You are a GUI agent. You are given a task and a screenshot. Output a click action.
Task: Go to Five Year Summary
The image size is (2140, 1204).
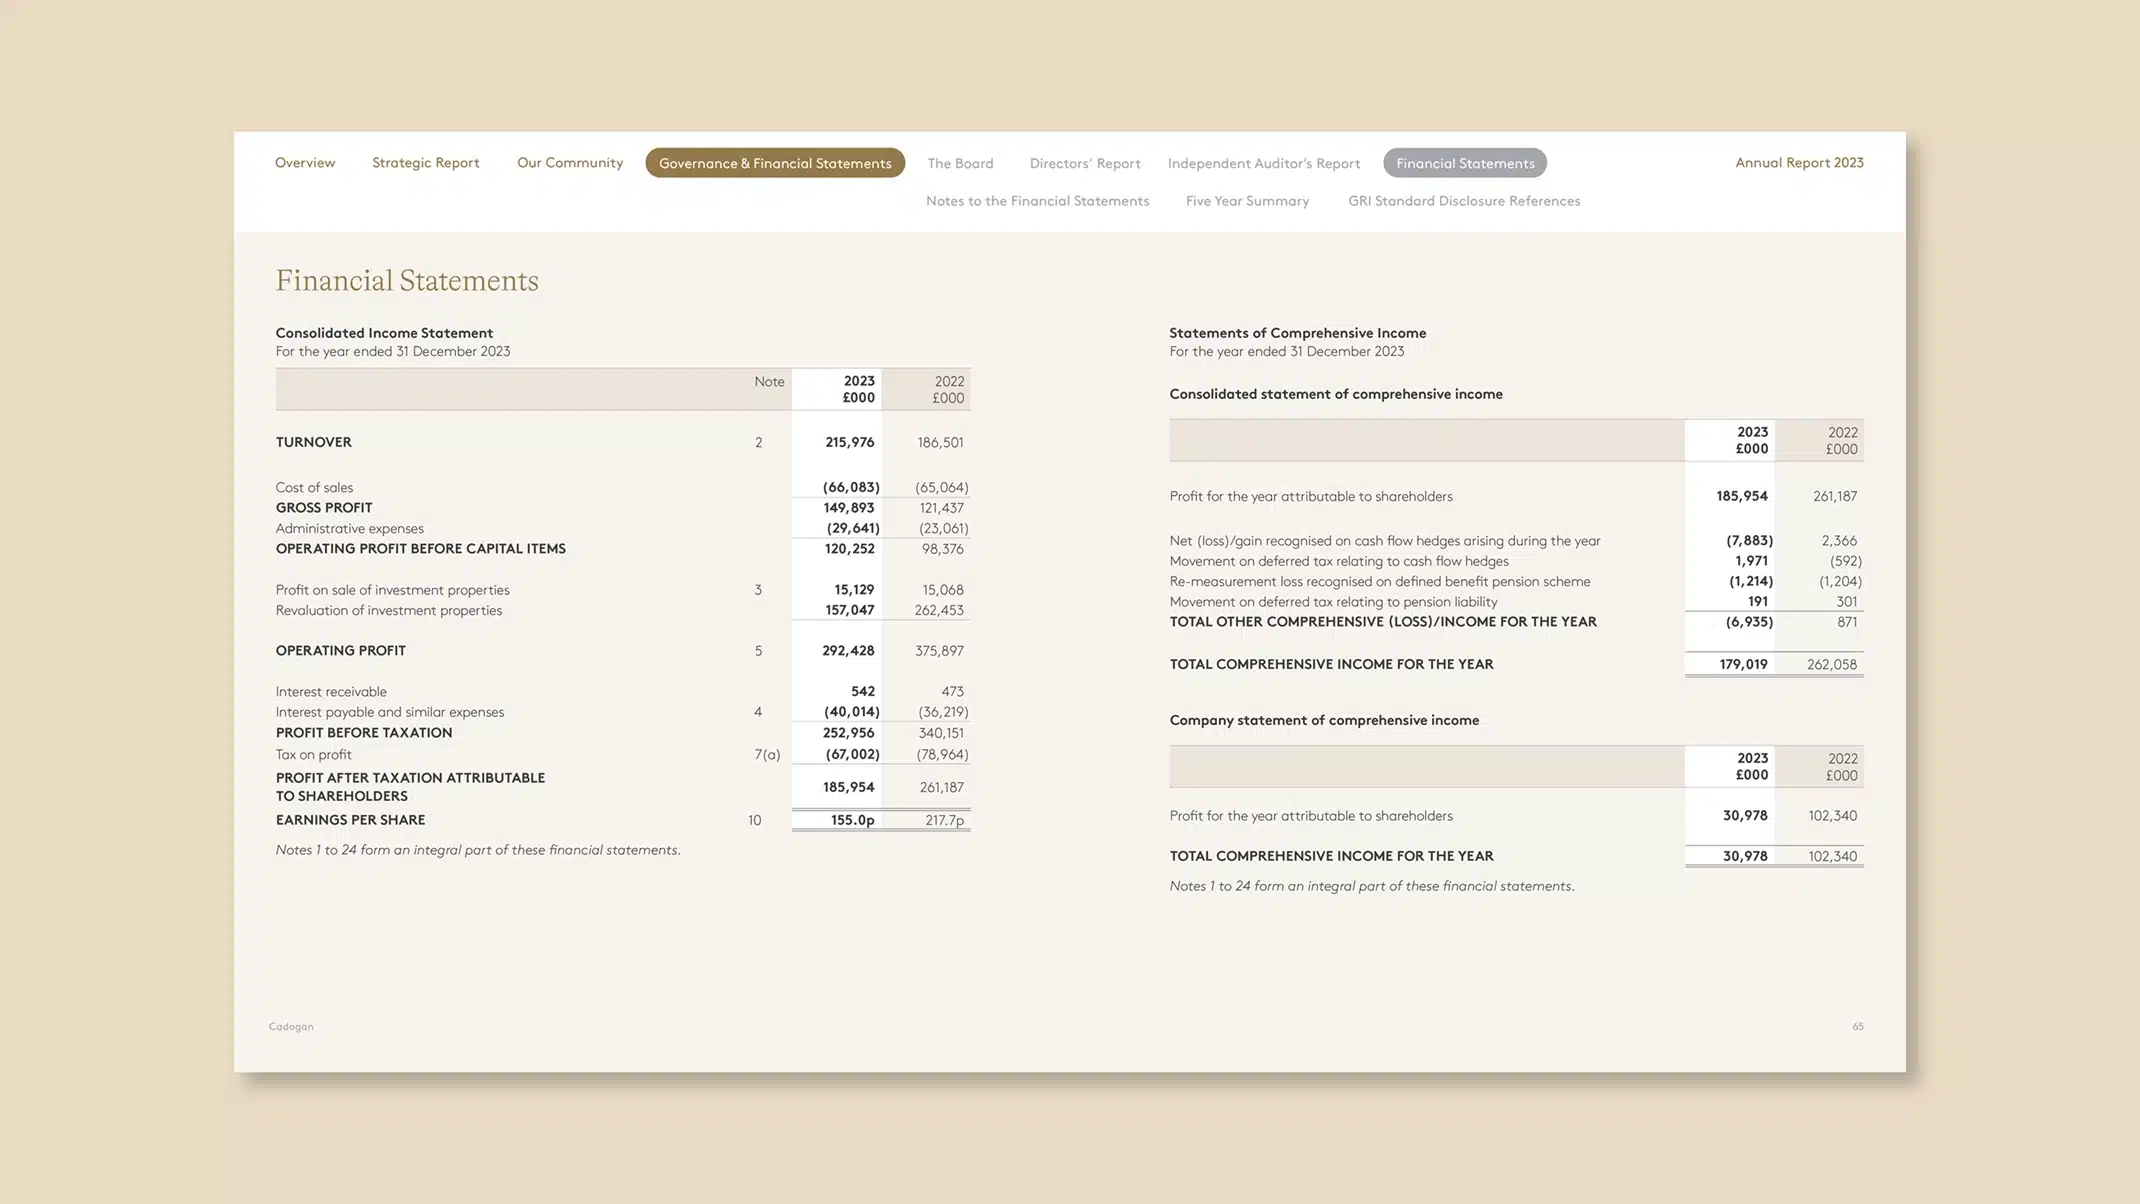pos(1246,201)
